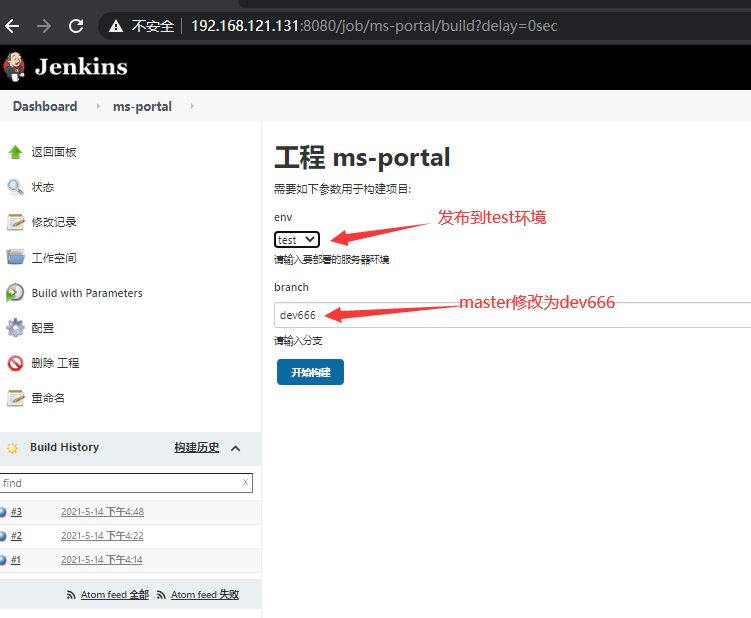751x618 pixels.
Task: Collapse Build History with the chevron
Action: pyautogui.click(x=236, y=448)
